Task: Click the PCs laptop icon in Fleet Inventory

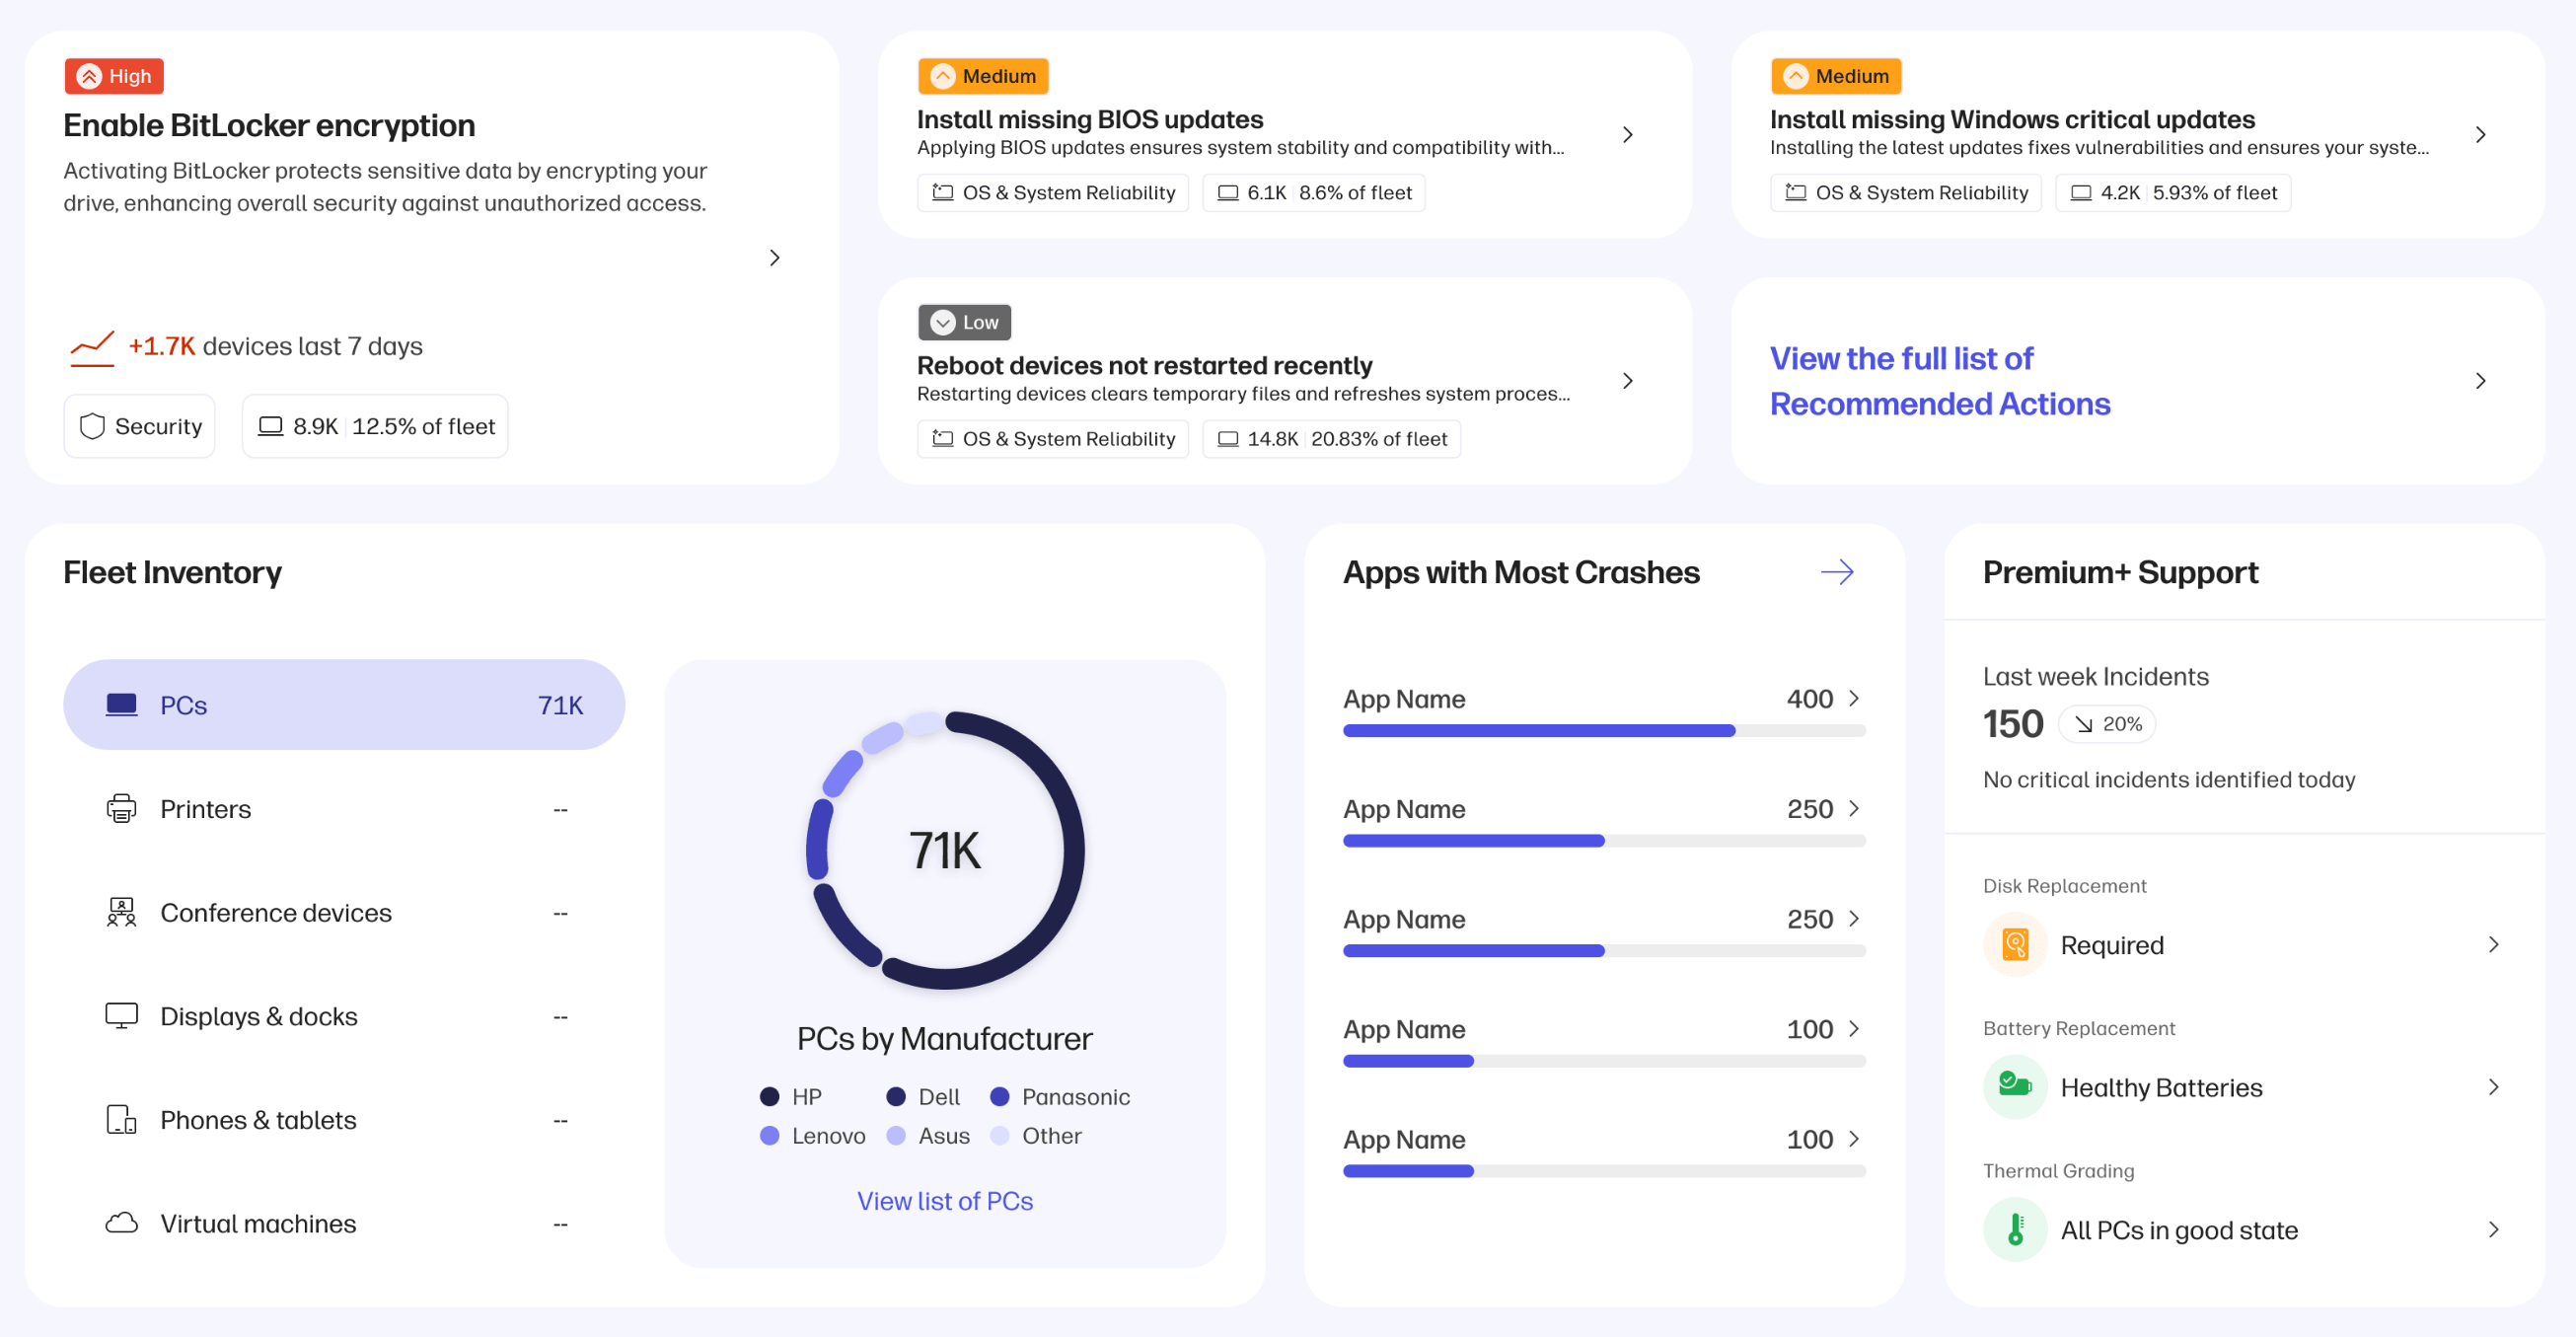Action: pyautogui.click(x=121, y=705)
